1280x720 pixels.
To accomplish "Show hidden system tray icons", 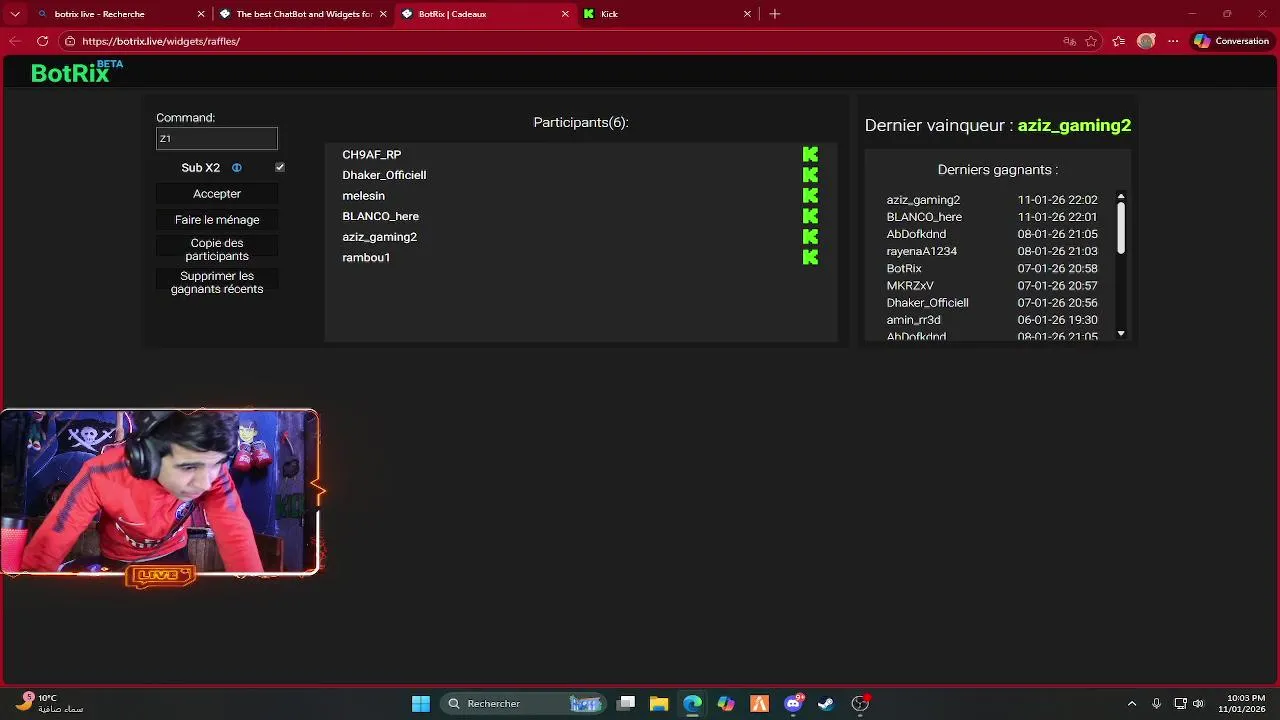I will (1132, 704).
